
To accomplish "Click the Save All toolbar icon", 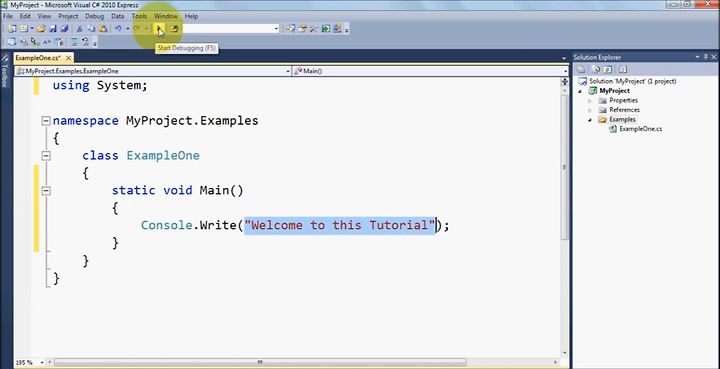I will (65, 28).
